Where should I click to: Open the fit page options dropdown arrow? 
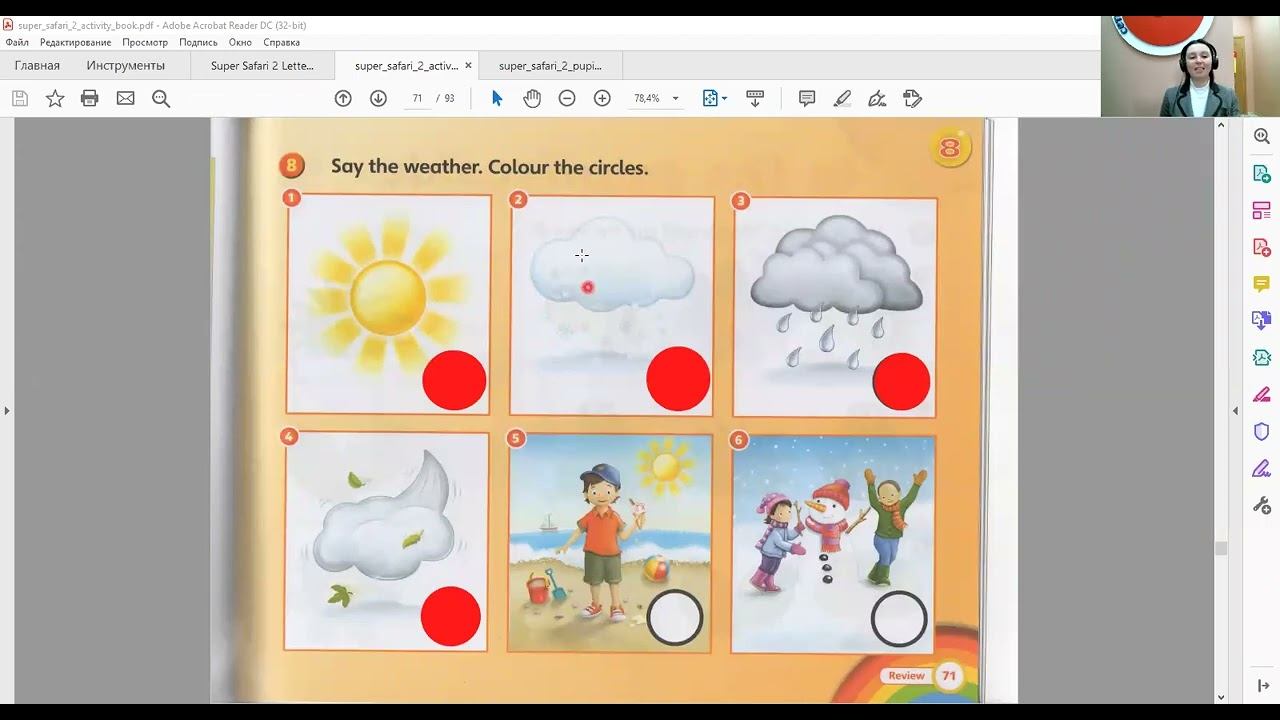coord(724,98)
